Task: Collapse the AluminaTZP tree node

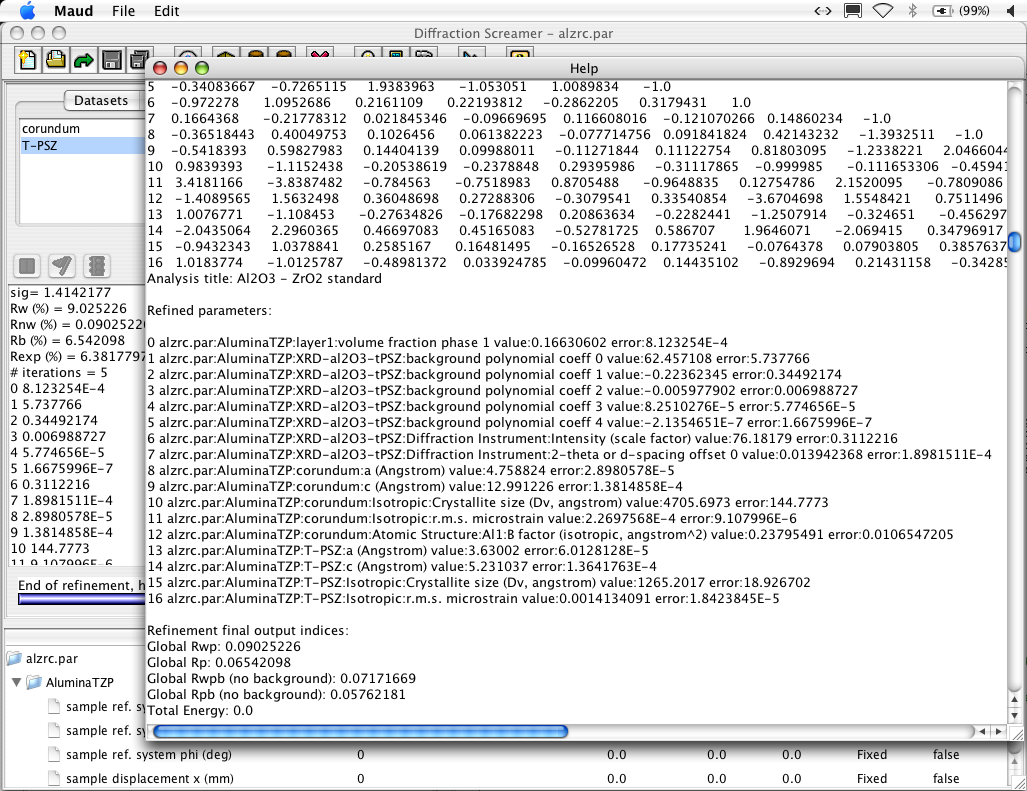Action: tap(17, 682)
